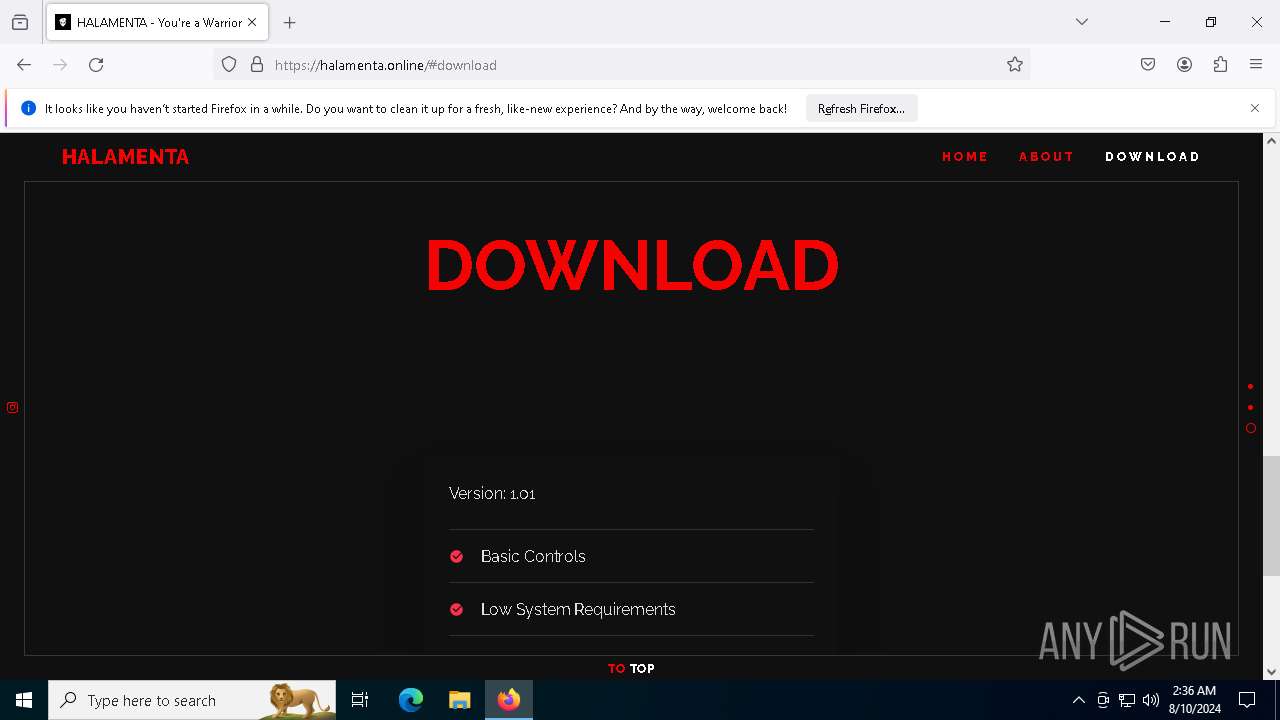Launch Microsoft Edge from taskbar
1280x720 pixels.
tap(411, 700)
